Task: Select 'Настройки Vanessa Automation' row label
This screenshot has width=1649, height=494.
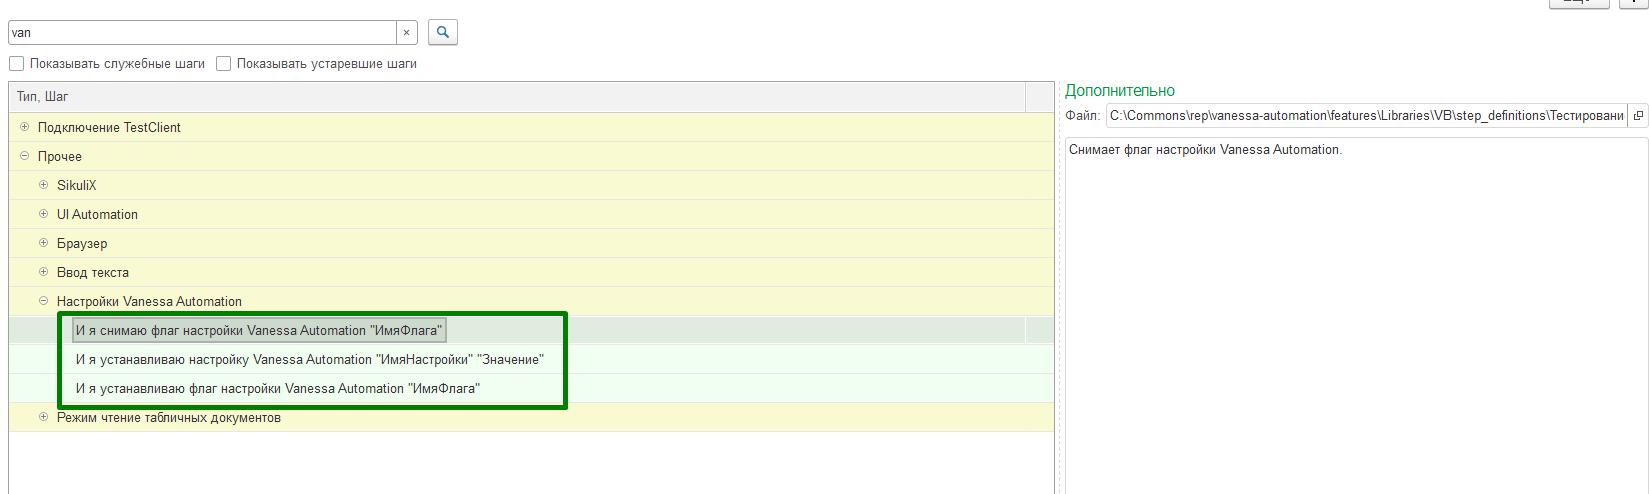Action: (149, 302)
